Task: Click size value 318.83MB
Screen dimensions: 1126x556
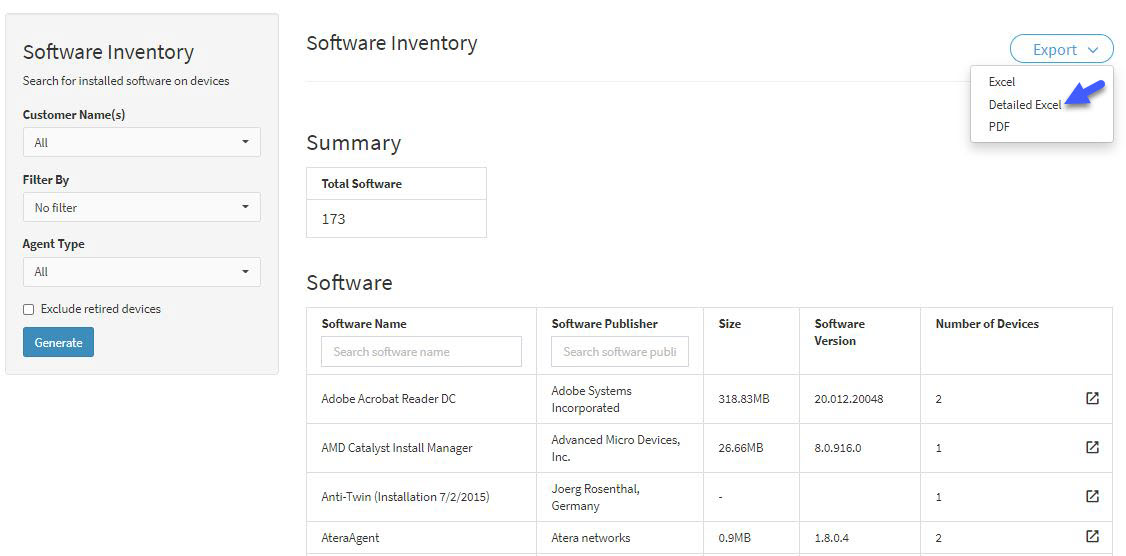Action: [744, 398]
